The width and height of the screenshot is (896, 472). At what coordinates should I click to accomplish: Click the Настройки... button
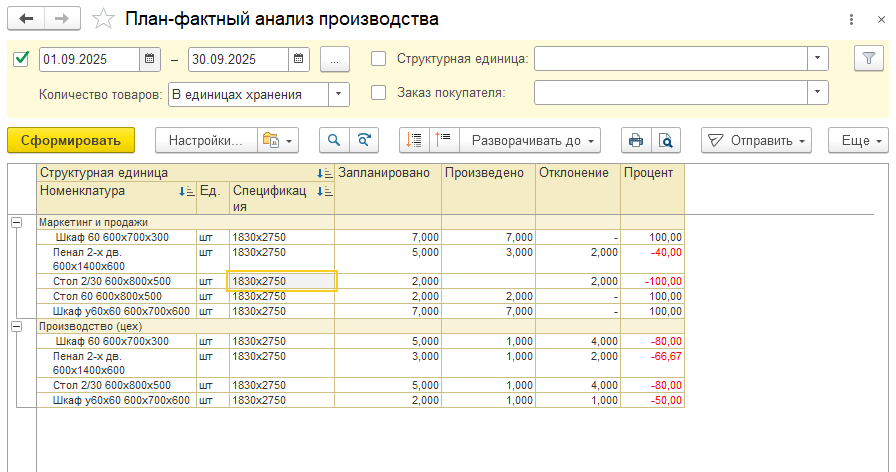tap(205, 140)
